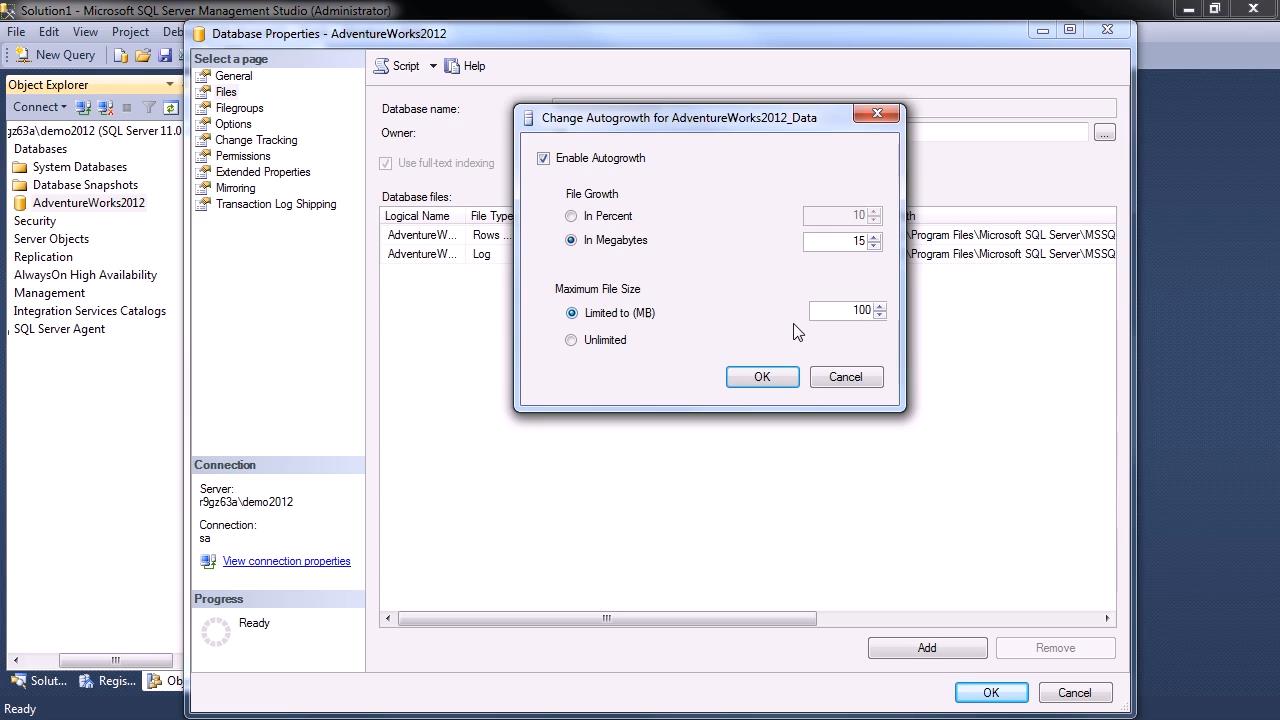Click the Script icon in dialog toolbar
Screen dimensions: 1280x720
pyautogui.click(x=381, y=66)
